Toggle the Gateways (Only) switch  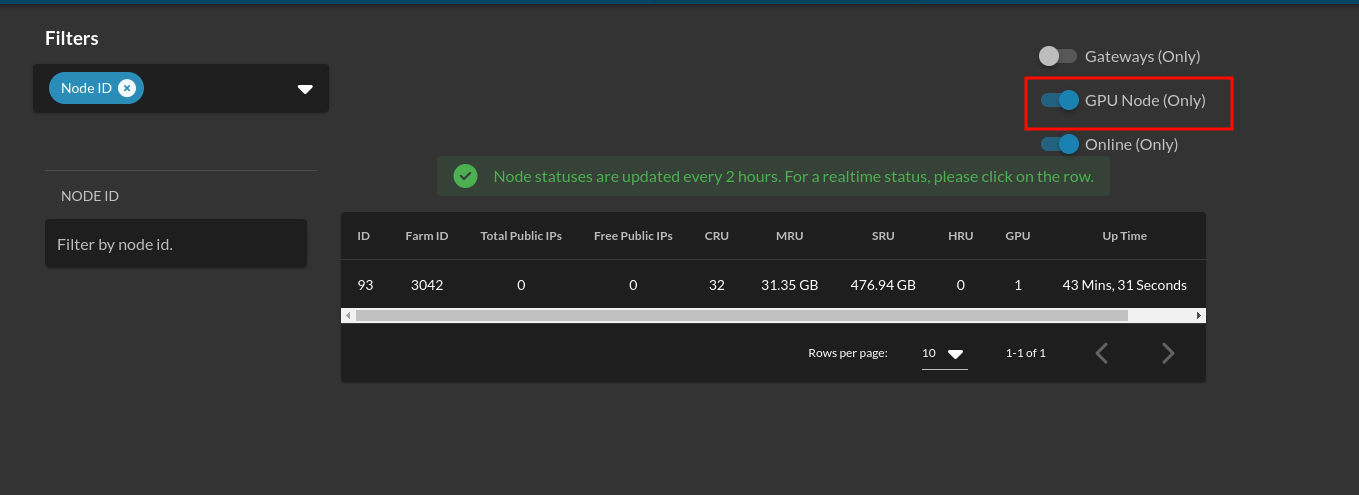click(1057, 56)
